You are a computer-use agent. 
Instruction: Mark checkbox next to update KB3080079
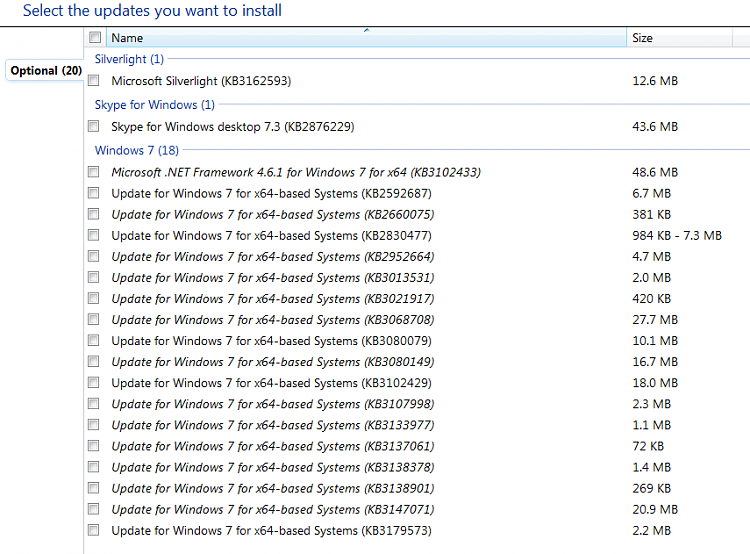tap(94, 340)
